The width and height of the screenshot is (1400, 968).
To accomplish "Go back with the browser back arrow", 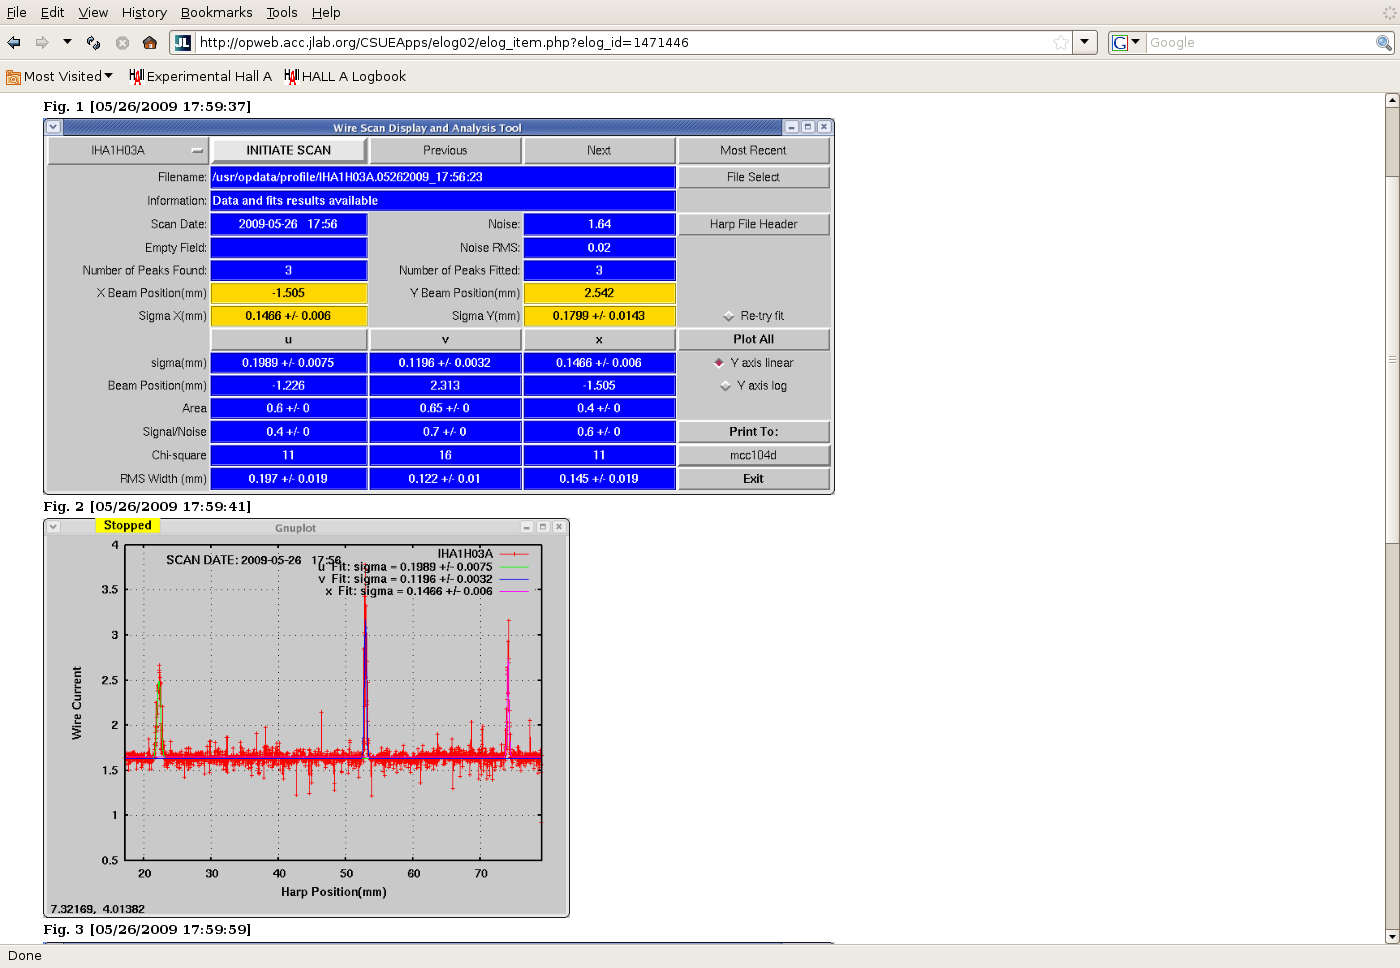I will (x=14, y=42).
